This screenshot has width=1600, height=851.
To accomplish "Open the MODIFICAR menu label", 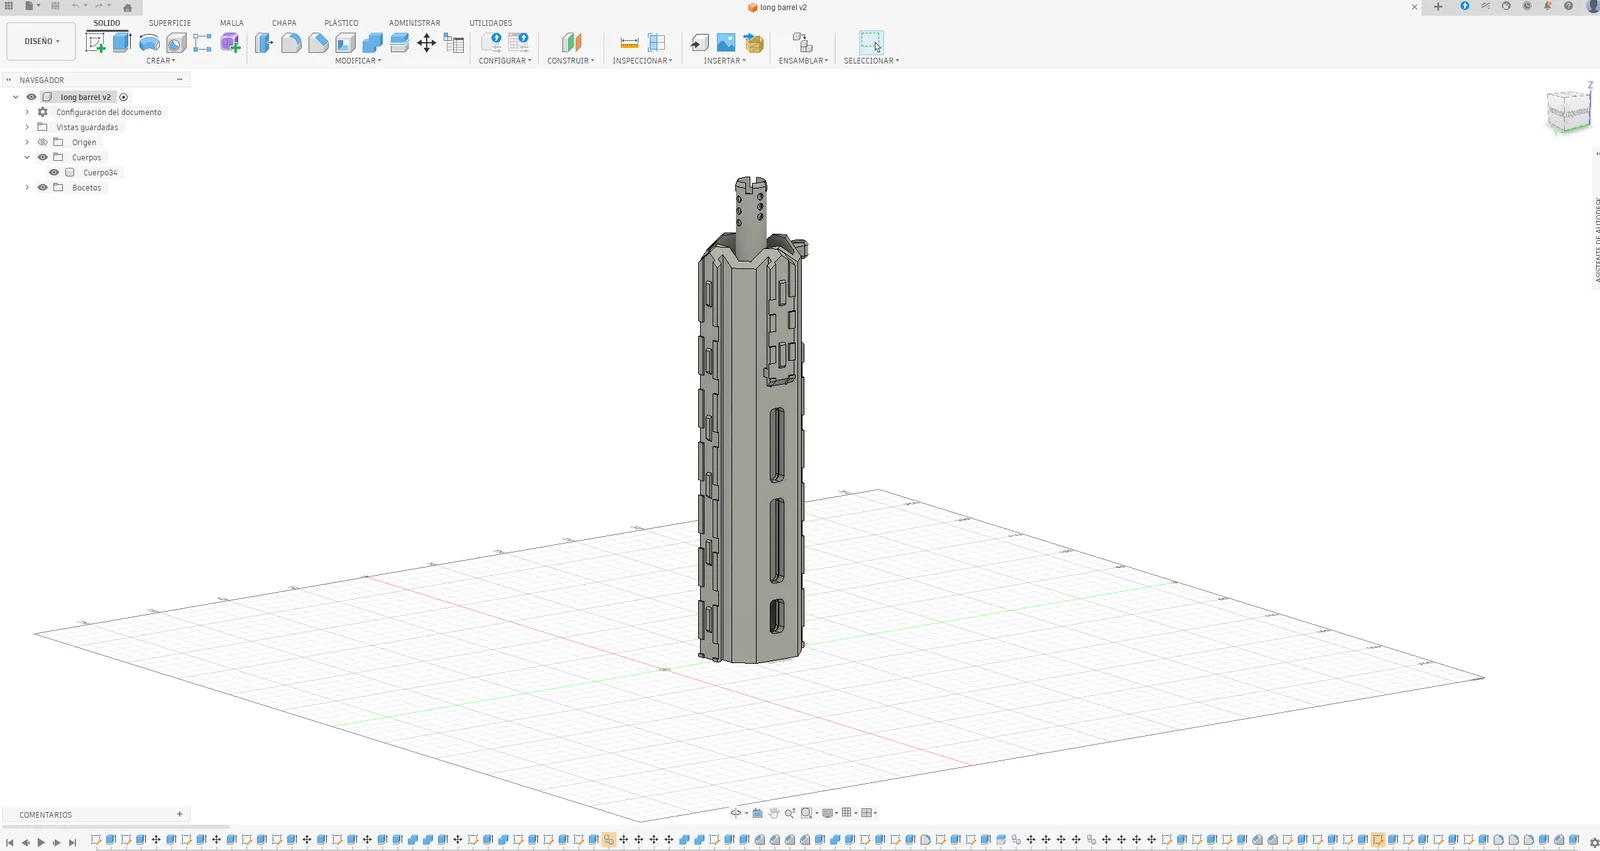I will tap(357, 61).
